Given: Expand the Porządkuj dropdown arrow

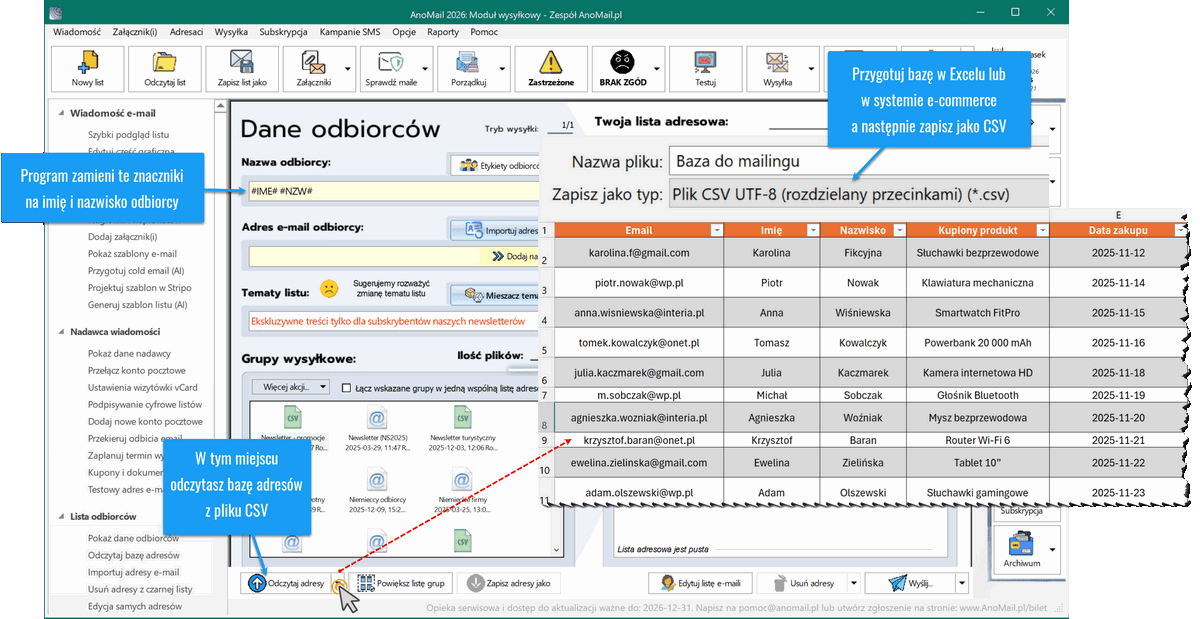Looking at the screenshot, I should (x=503, y=70).
